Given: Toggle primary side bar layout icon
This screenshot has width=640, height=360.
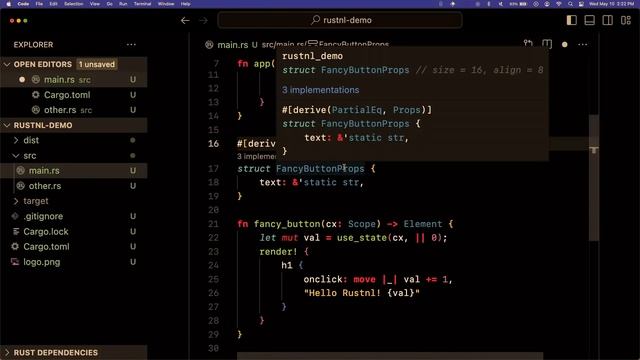Looking at the screenshot, I should [x=571, y=20].
